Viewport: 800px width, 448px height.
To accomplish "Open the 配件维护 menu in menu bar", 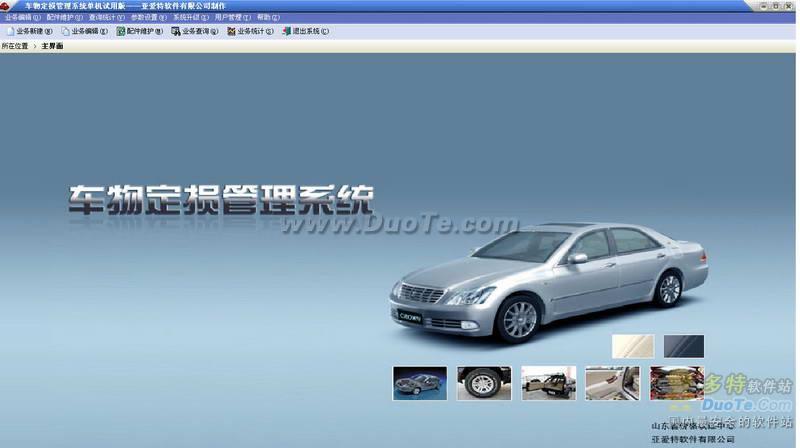I will [64, 17].
